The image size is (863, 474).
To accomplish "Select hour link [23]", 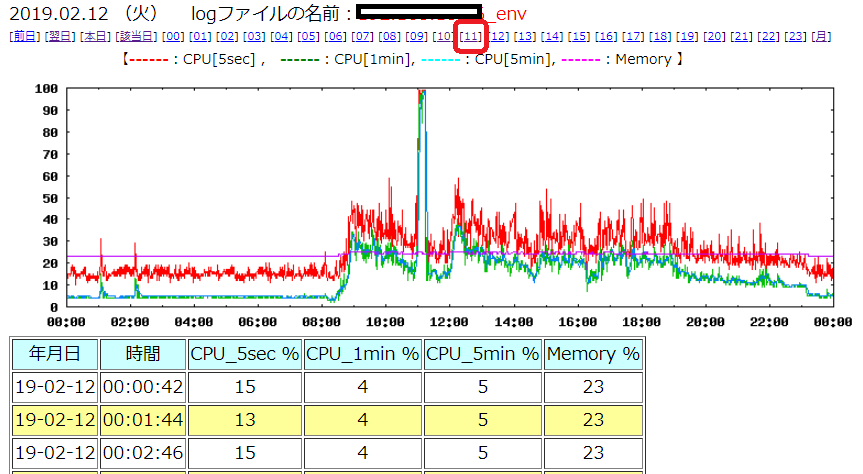I will tap(795, 36).
